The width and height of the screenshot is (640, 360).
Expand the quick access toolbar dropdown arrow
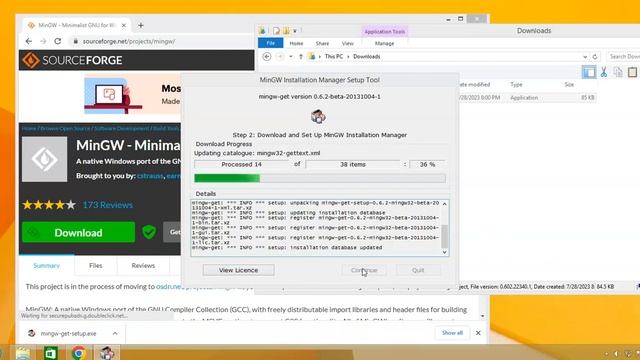point(295,31)
